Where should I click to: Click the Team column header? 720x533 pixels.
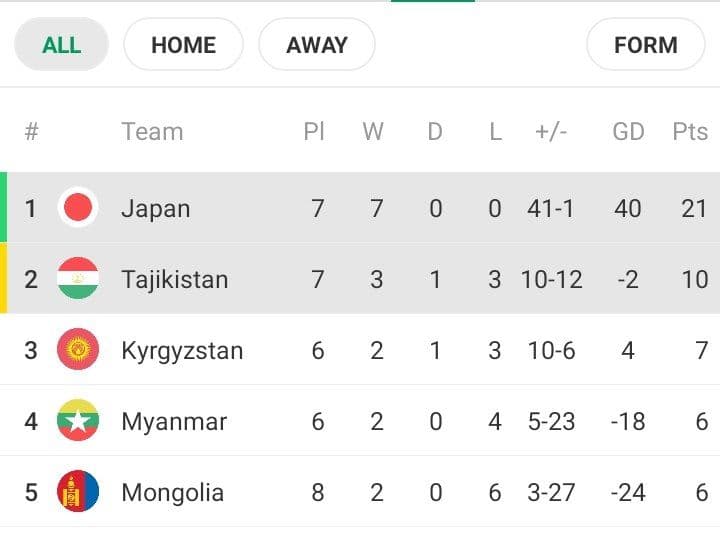point(152,132)
